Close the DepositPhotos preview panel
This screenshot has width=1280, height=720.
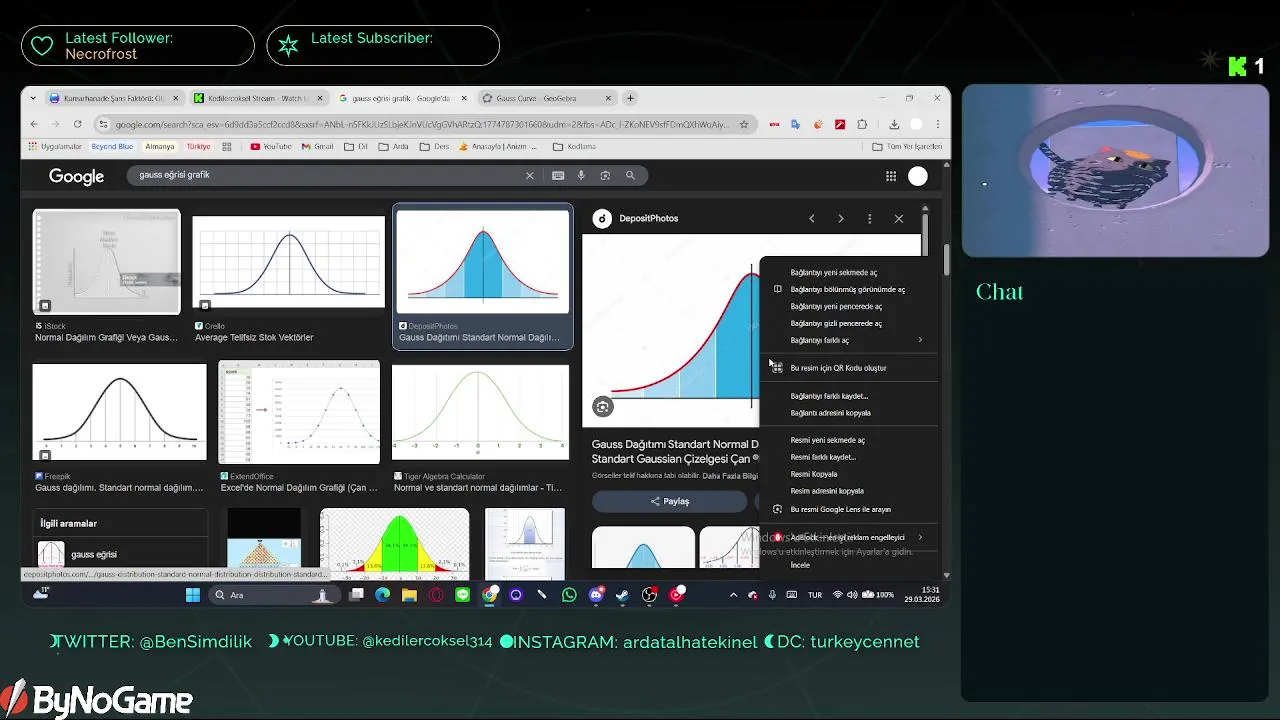pos(898,218)
